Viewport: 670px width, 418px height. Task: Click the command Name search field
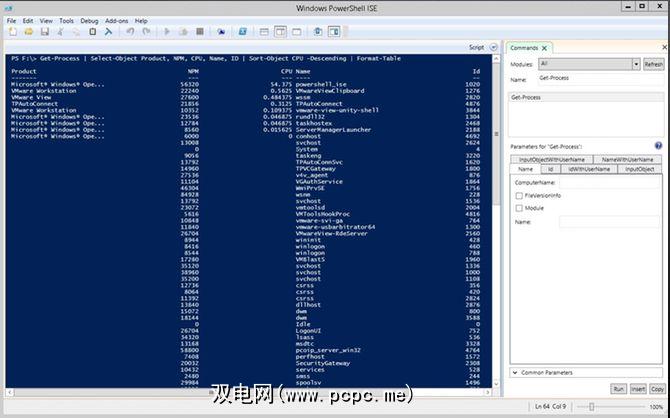click(x=601, y=78)
